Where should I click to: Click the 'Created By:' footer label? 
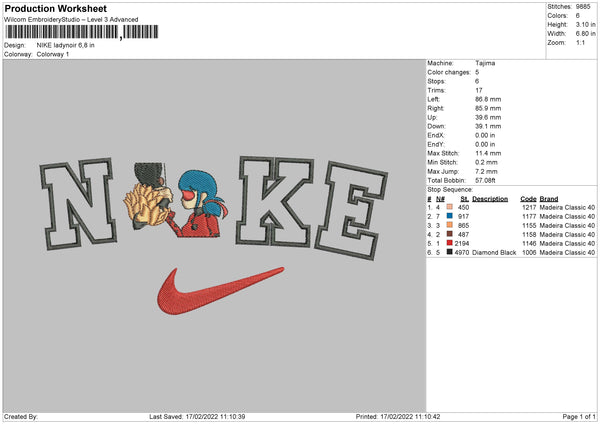21,416
